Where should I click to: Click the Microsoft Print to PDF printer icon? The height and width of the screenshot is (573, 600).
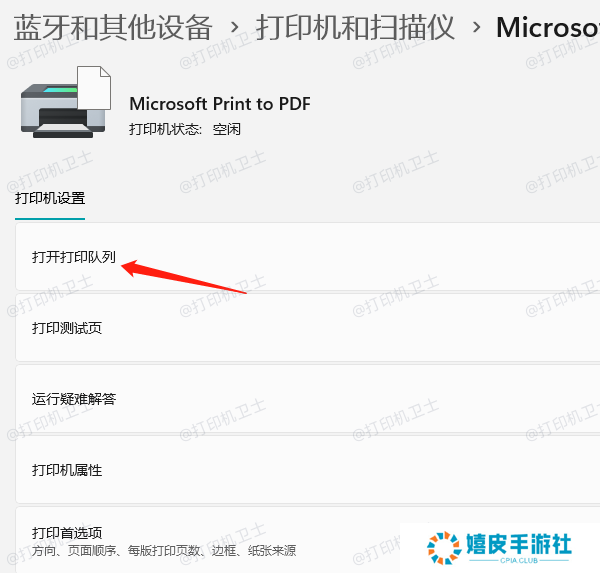[66, 102]
